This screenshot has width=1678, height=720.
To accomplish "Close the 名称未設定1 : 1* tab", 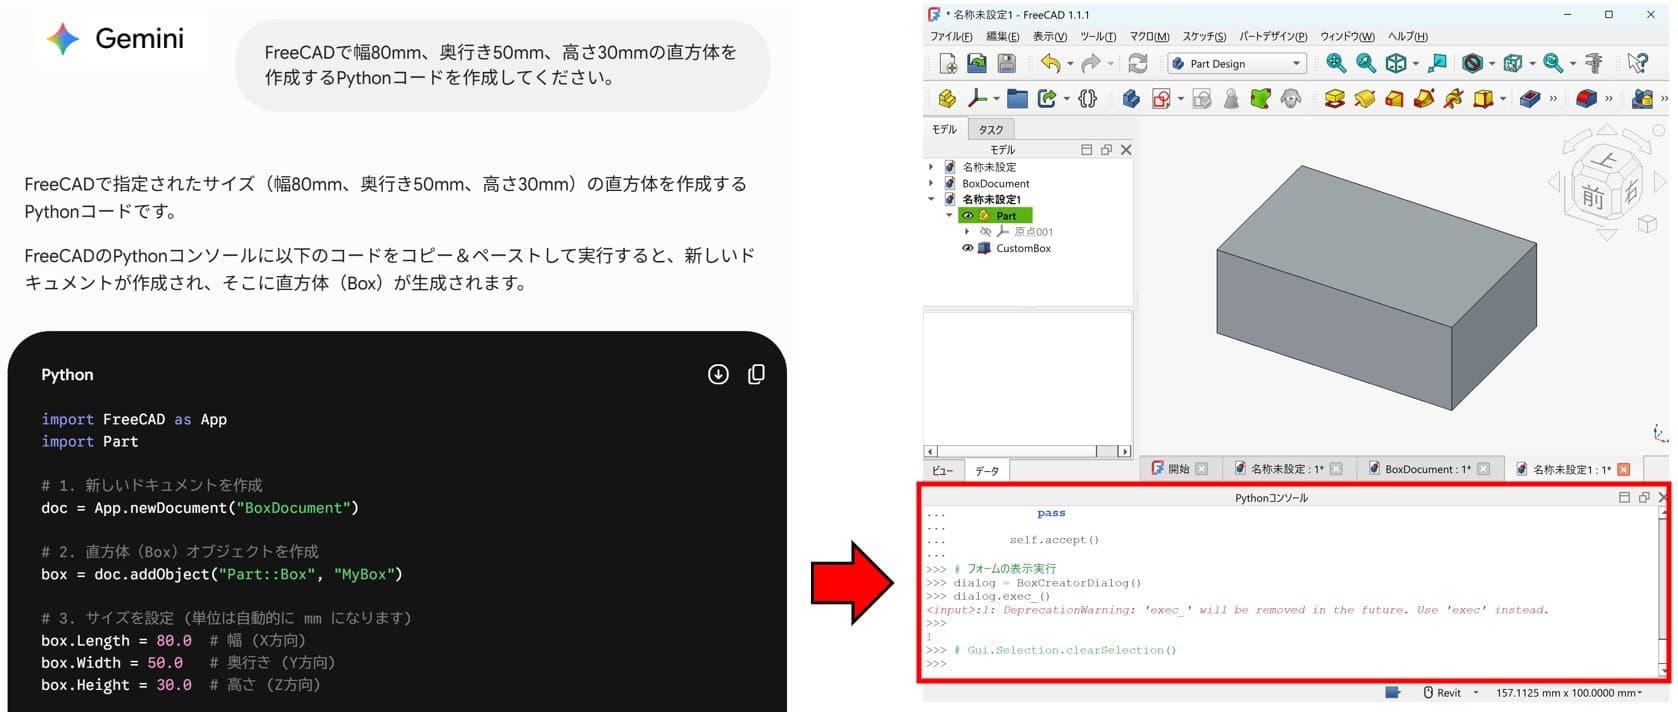I will 1623,469.
